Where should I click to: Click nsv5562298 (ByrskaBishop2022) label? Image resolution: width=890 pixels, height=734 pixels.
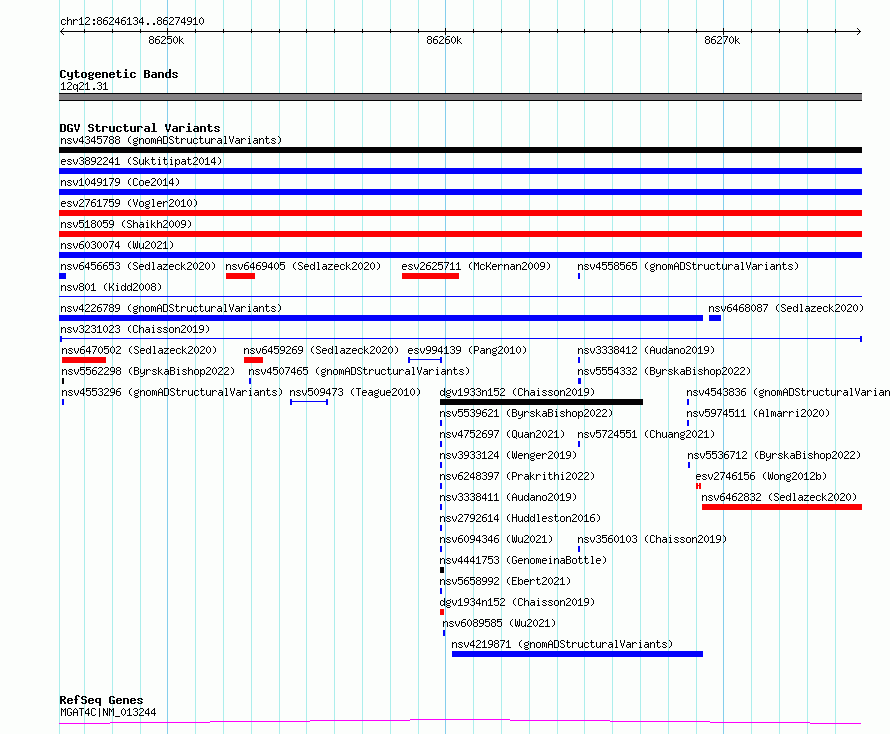(x=148, y=371)
